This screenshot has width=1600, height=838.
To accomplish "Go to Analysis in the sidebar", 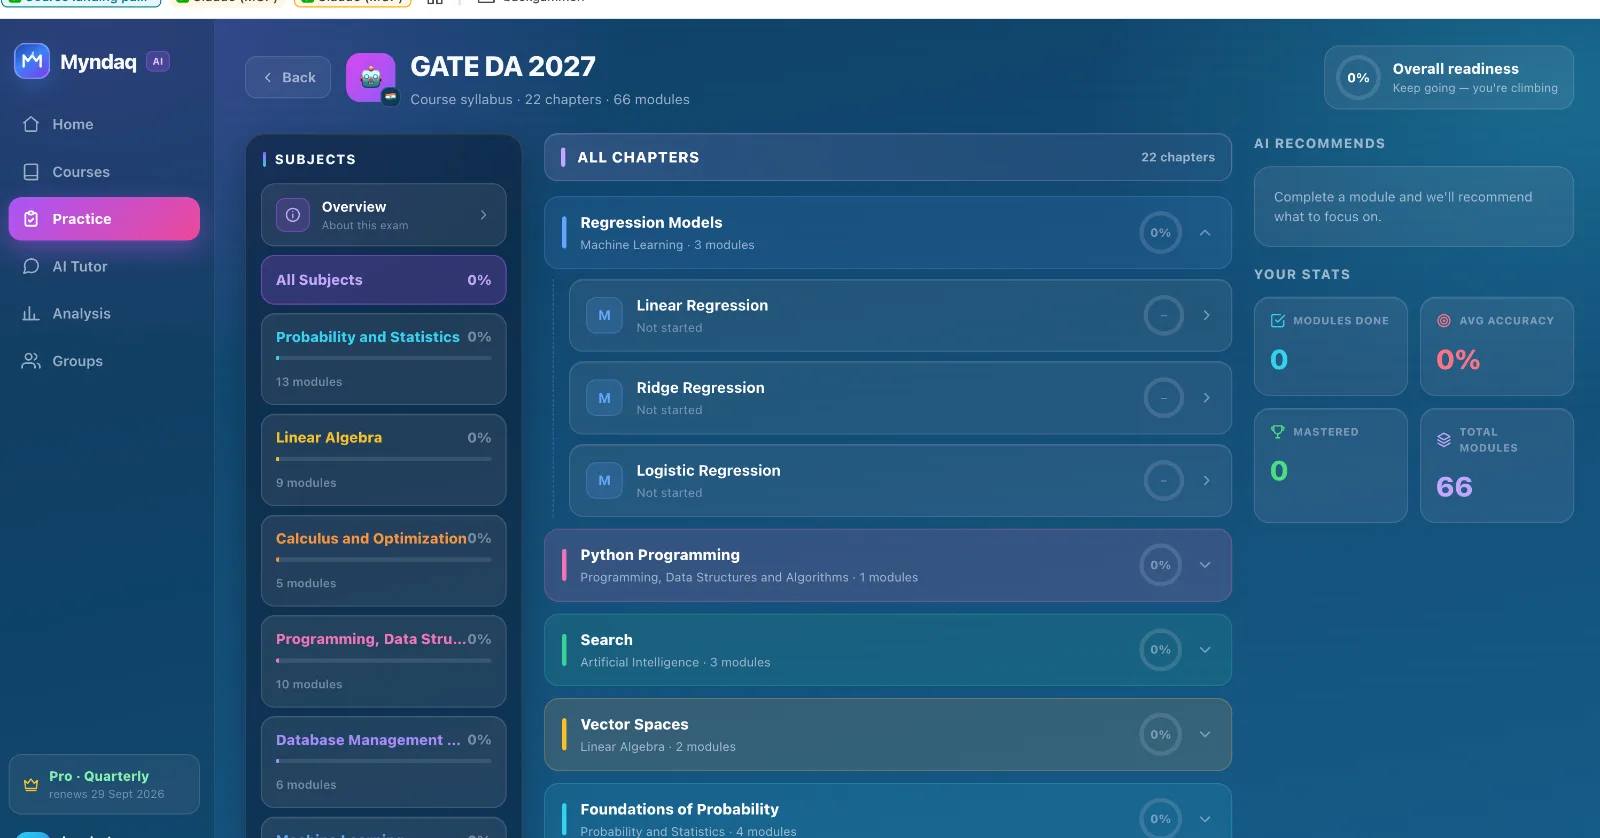I will pyautogui.click(x=104, y=313).
